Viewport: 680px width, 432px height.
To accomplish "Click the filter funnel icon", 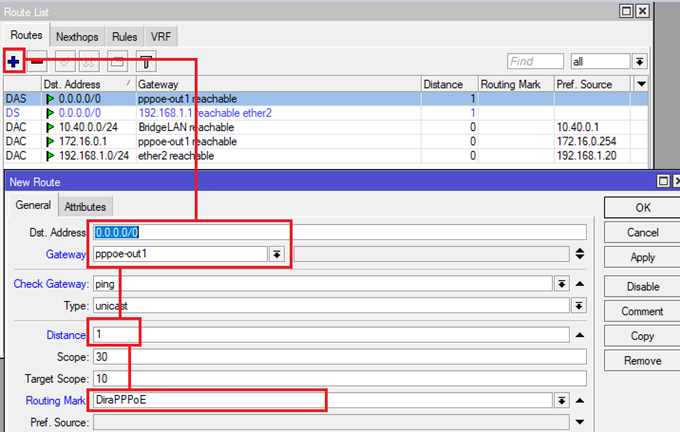I will tap(145, 61).
